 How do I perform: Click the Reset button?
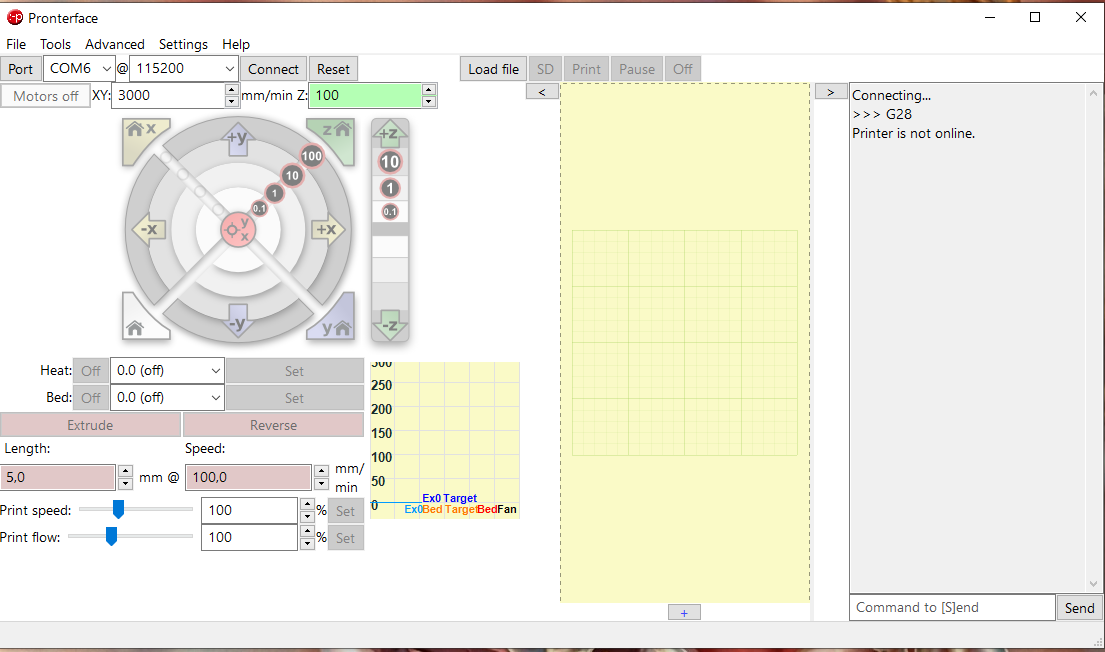pos(333,69)
